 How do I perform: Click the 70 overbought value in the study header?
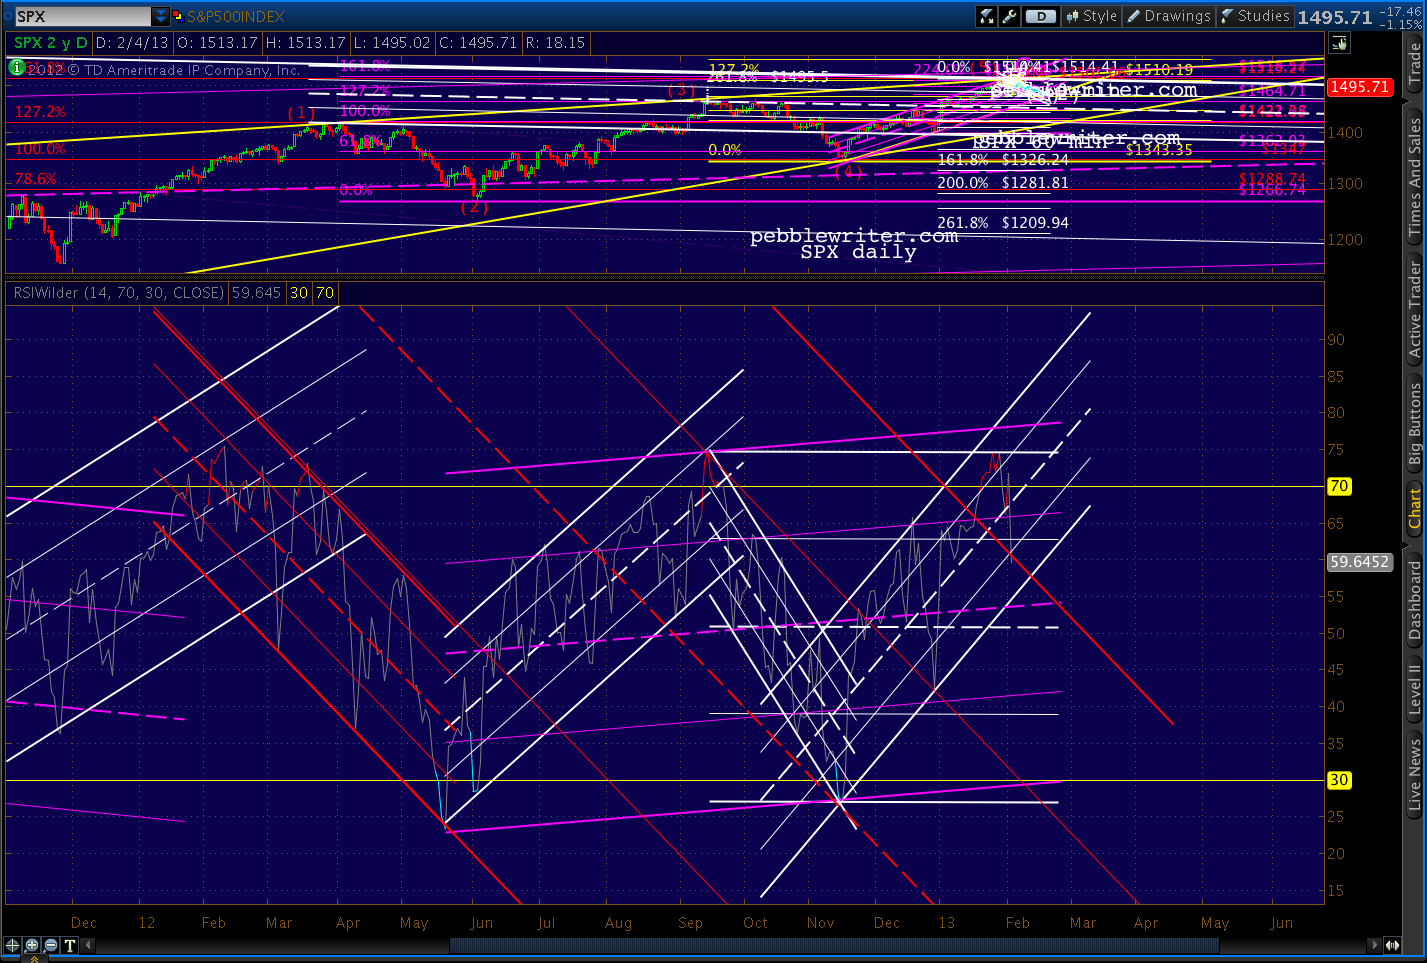325,293
